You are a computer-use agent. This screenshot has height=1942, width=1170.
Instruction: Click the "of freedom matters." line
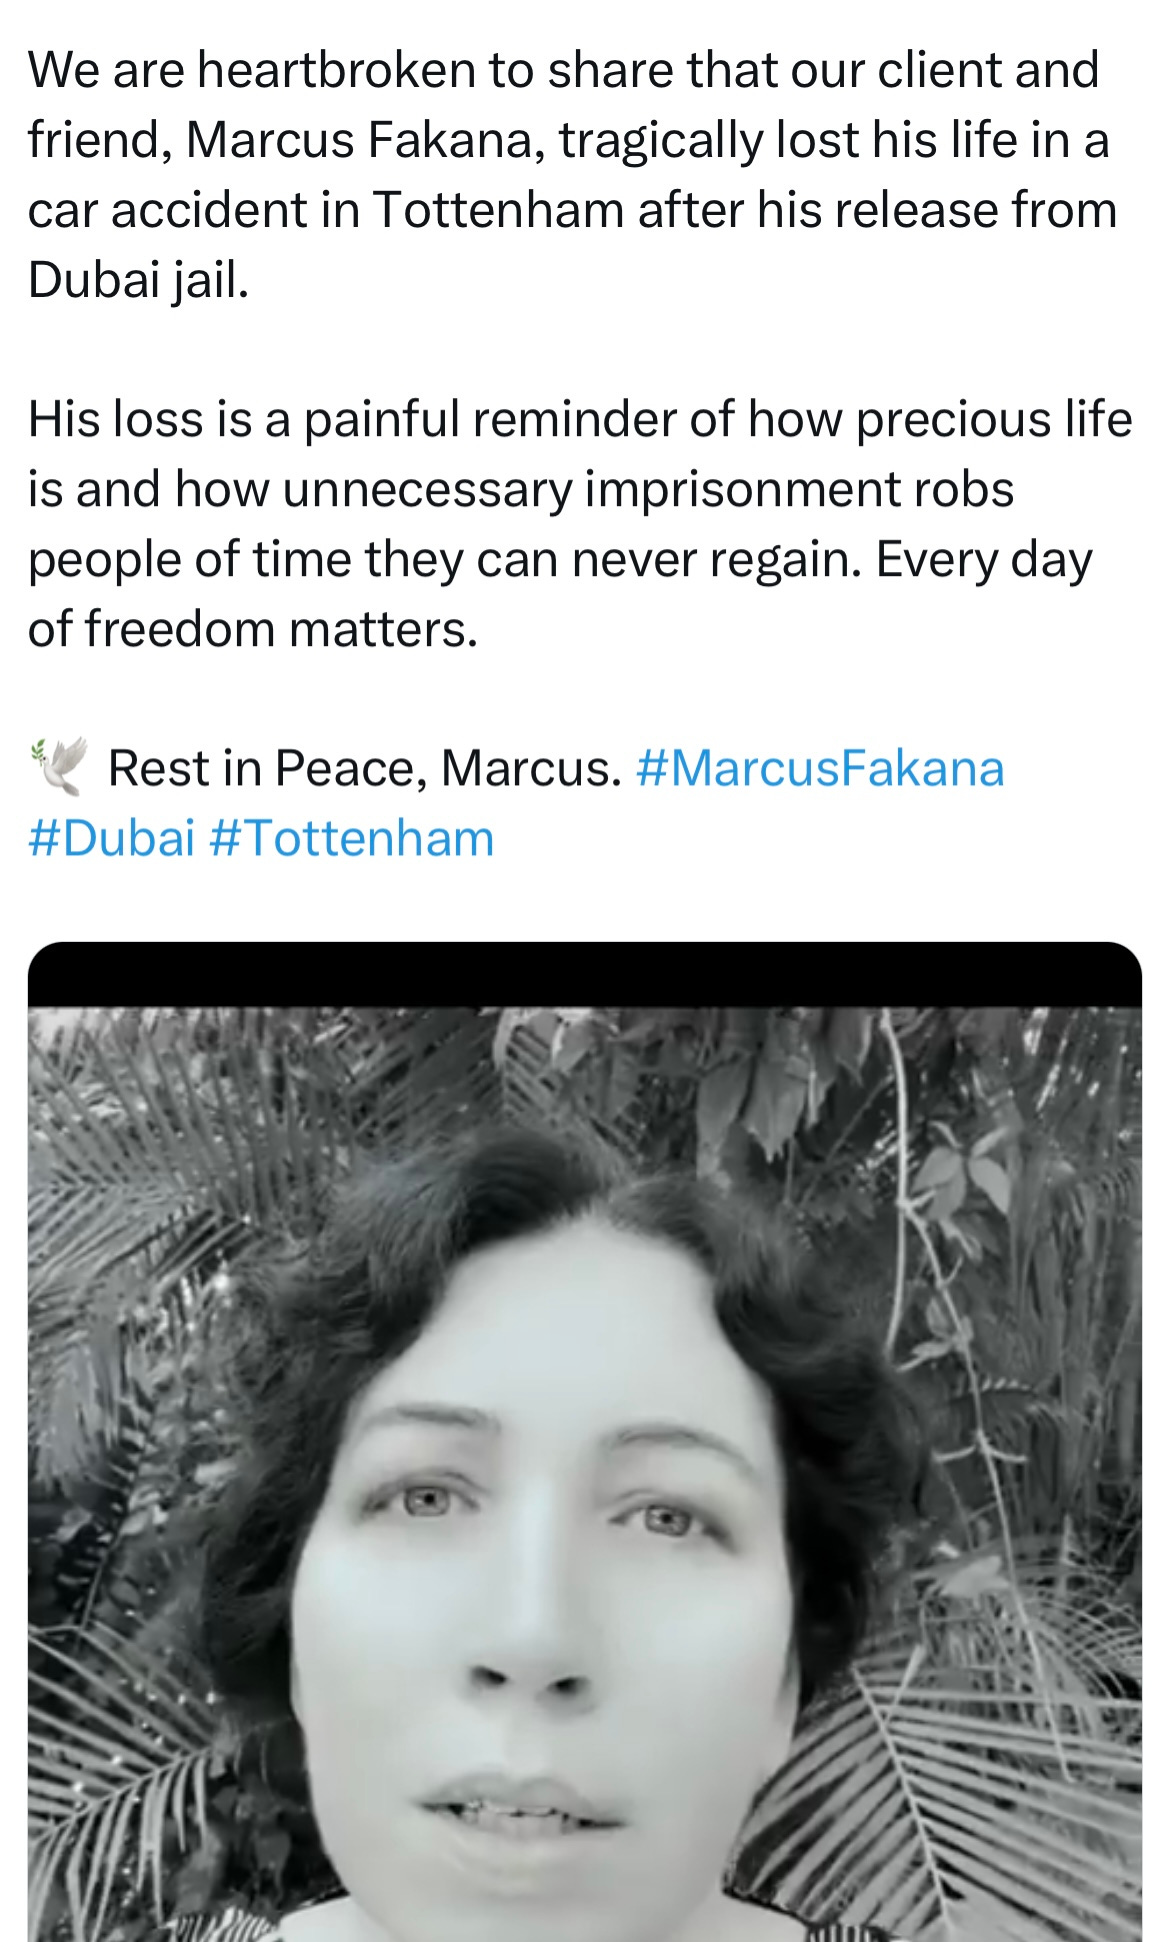pyautogui.click(x=253, y=629)
